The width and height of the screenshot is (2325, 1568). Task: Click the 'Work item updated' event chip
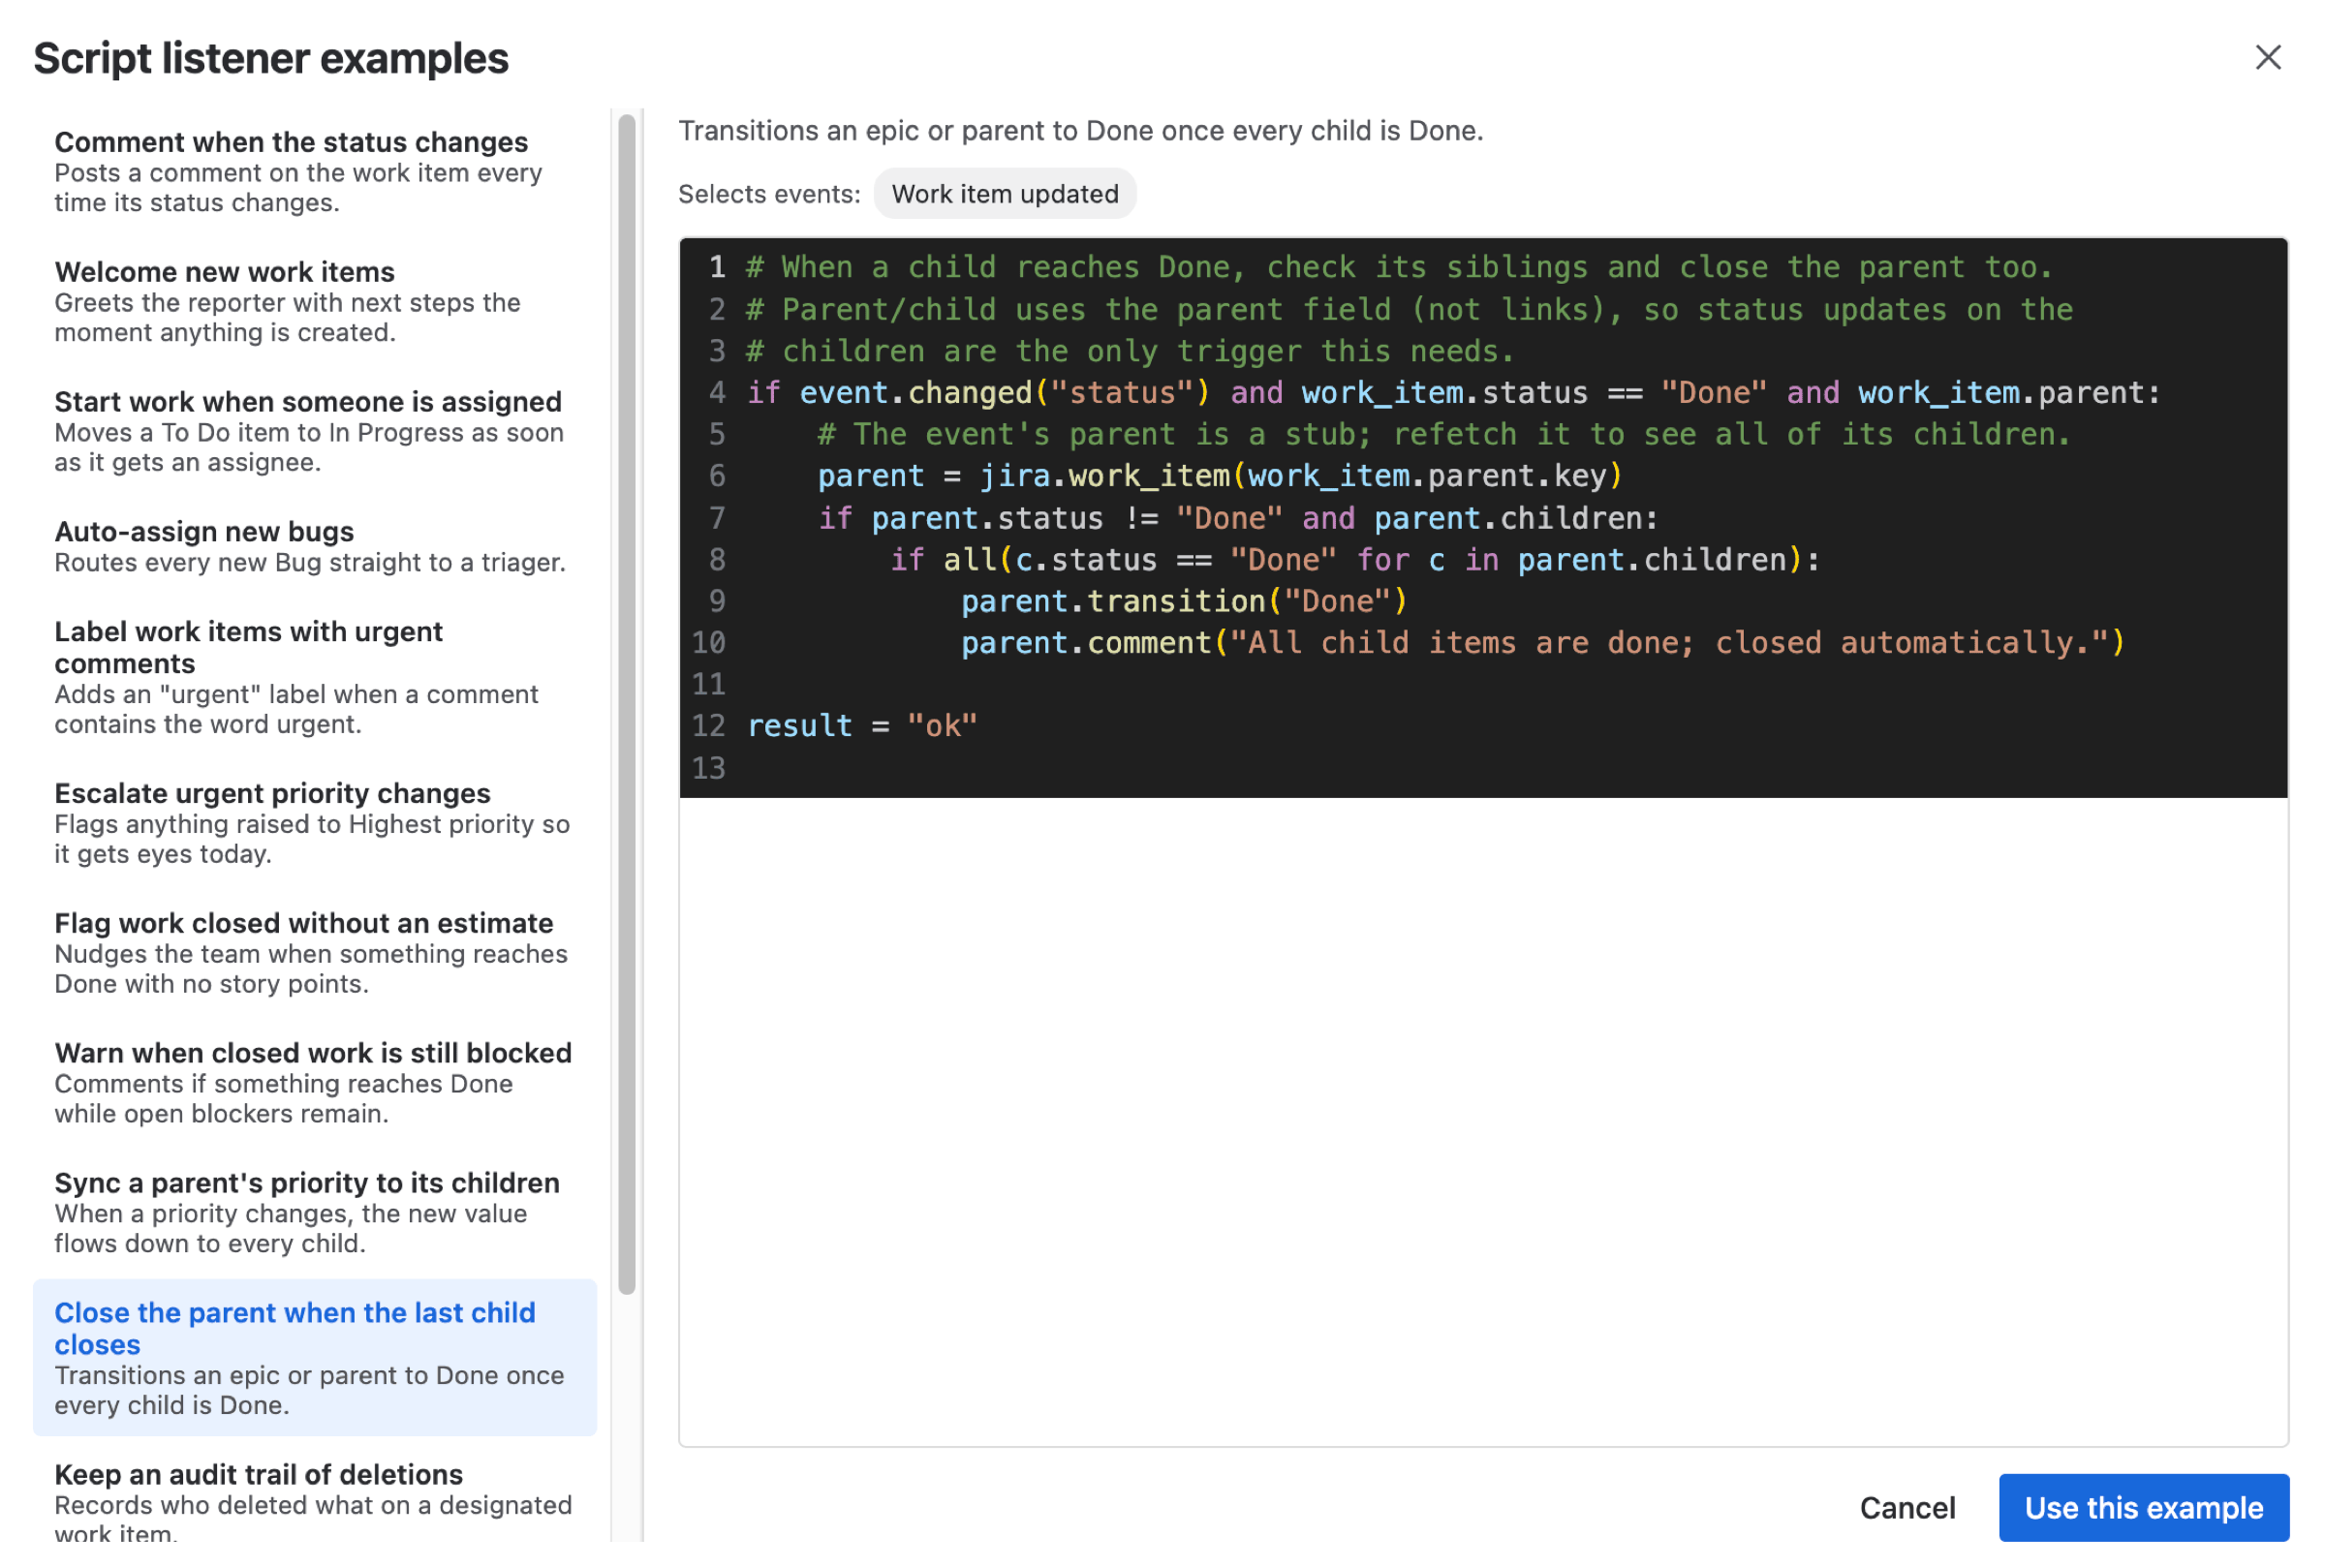pos(1005,194)
